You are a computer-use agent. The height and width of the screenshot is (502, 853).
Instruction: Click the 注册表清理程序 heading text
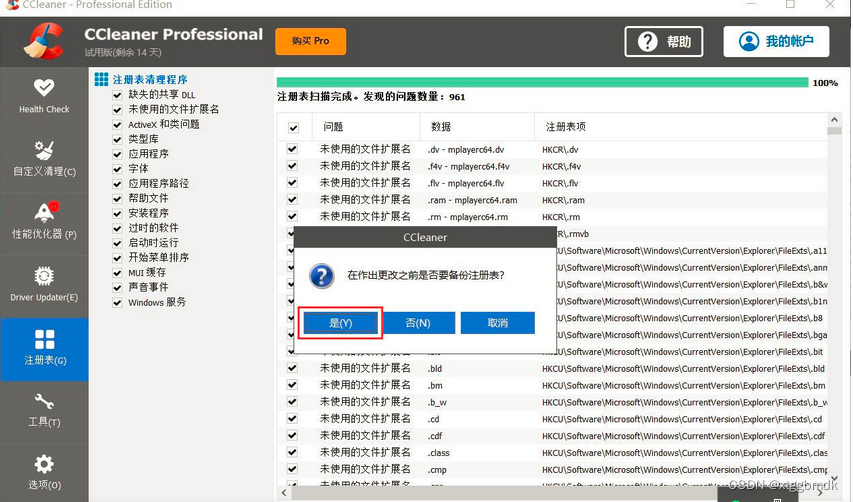click(x=150, y=79)
